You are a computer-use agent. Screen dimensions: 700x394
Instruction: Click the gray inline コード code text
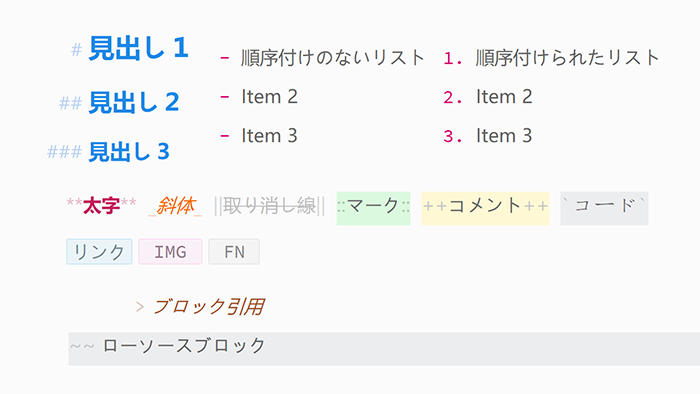coord(604,206)
